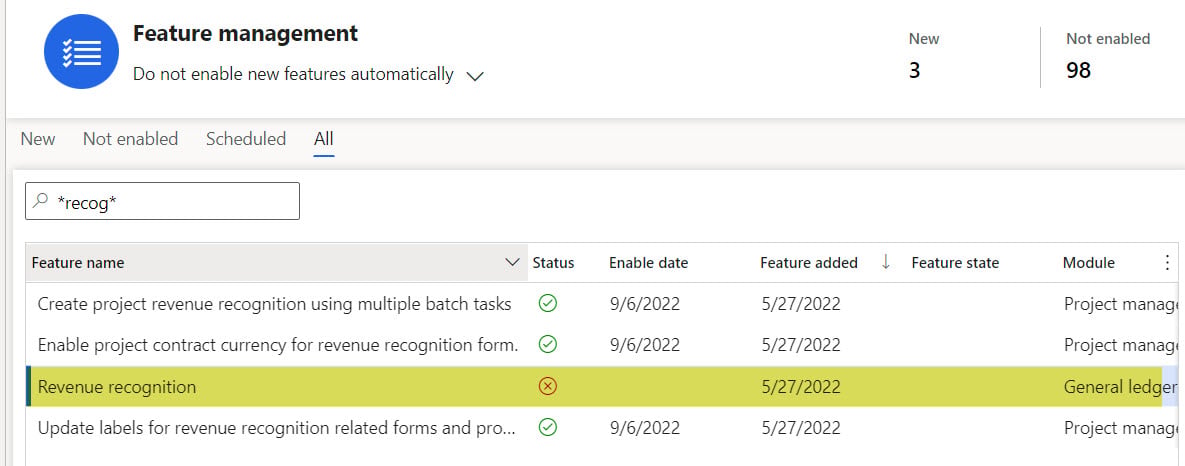Click Feature added 5/27/2022 in Update labels row
The image size is (1185, 466).
coord(801,428)
